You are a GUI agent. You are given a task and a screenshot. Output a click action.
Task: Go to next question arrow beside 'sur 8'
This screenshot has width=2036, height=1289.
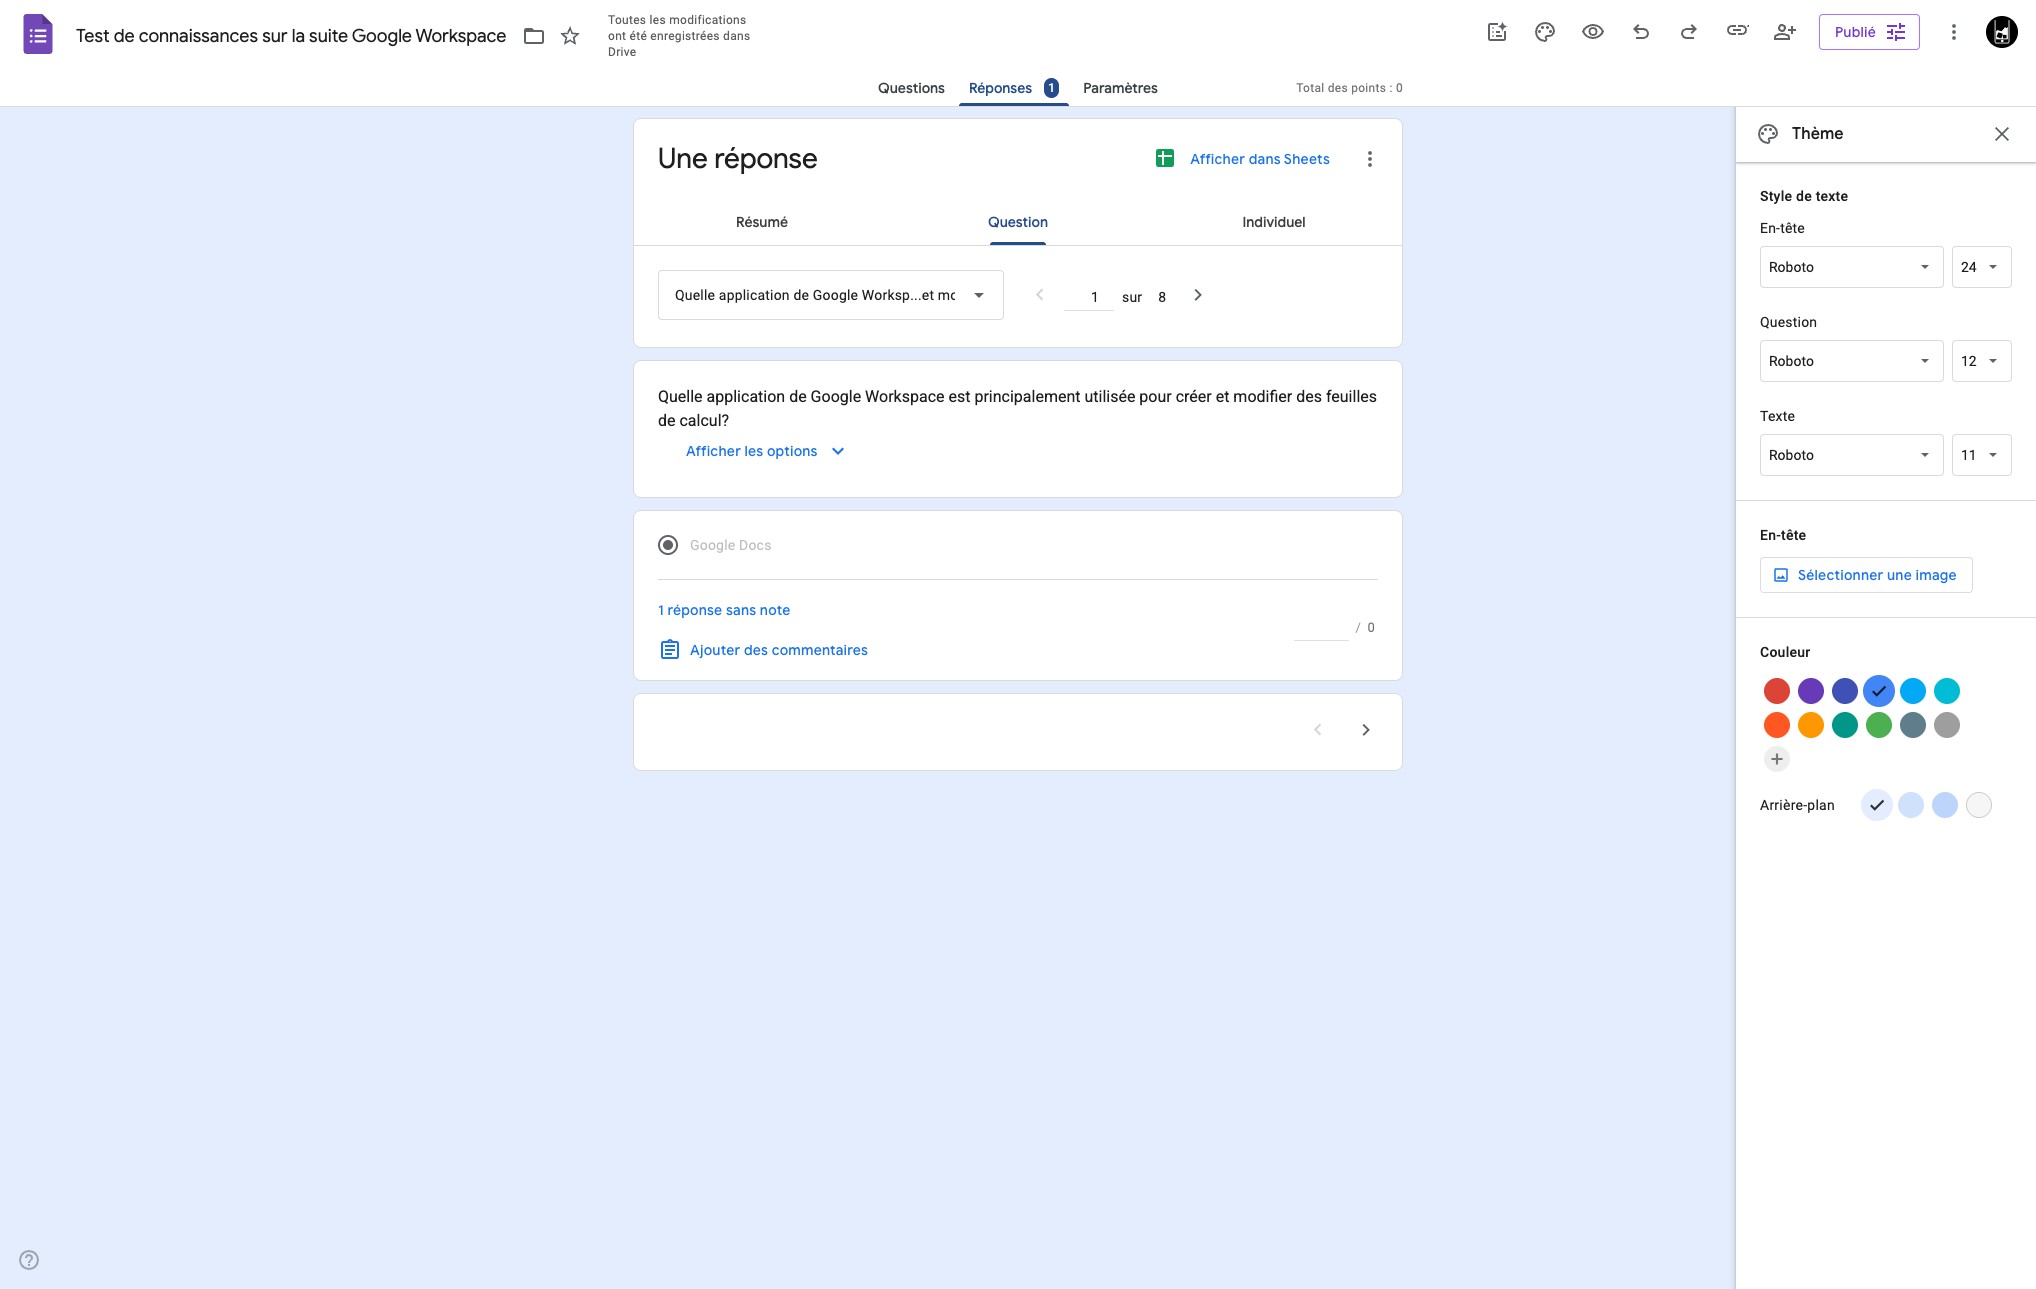tap(1198, 295)
